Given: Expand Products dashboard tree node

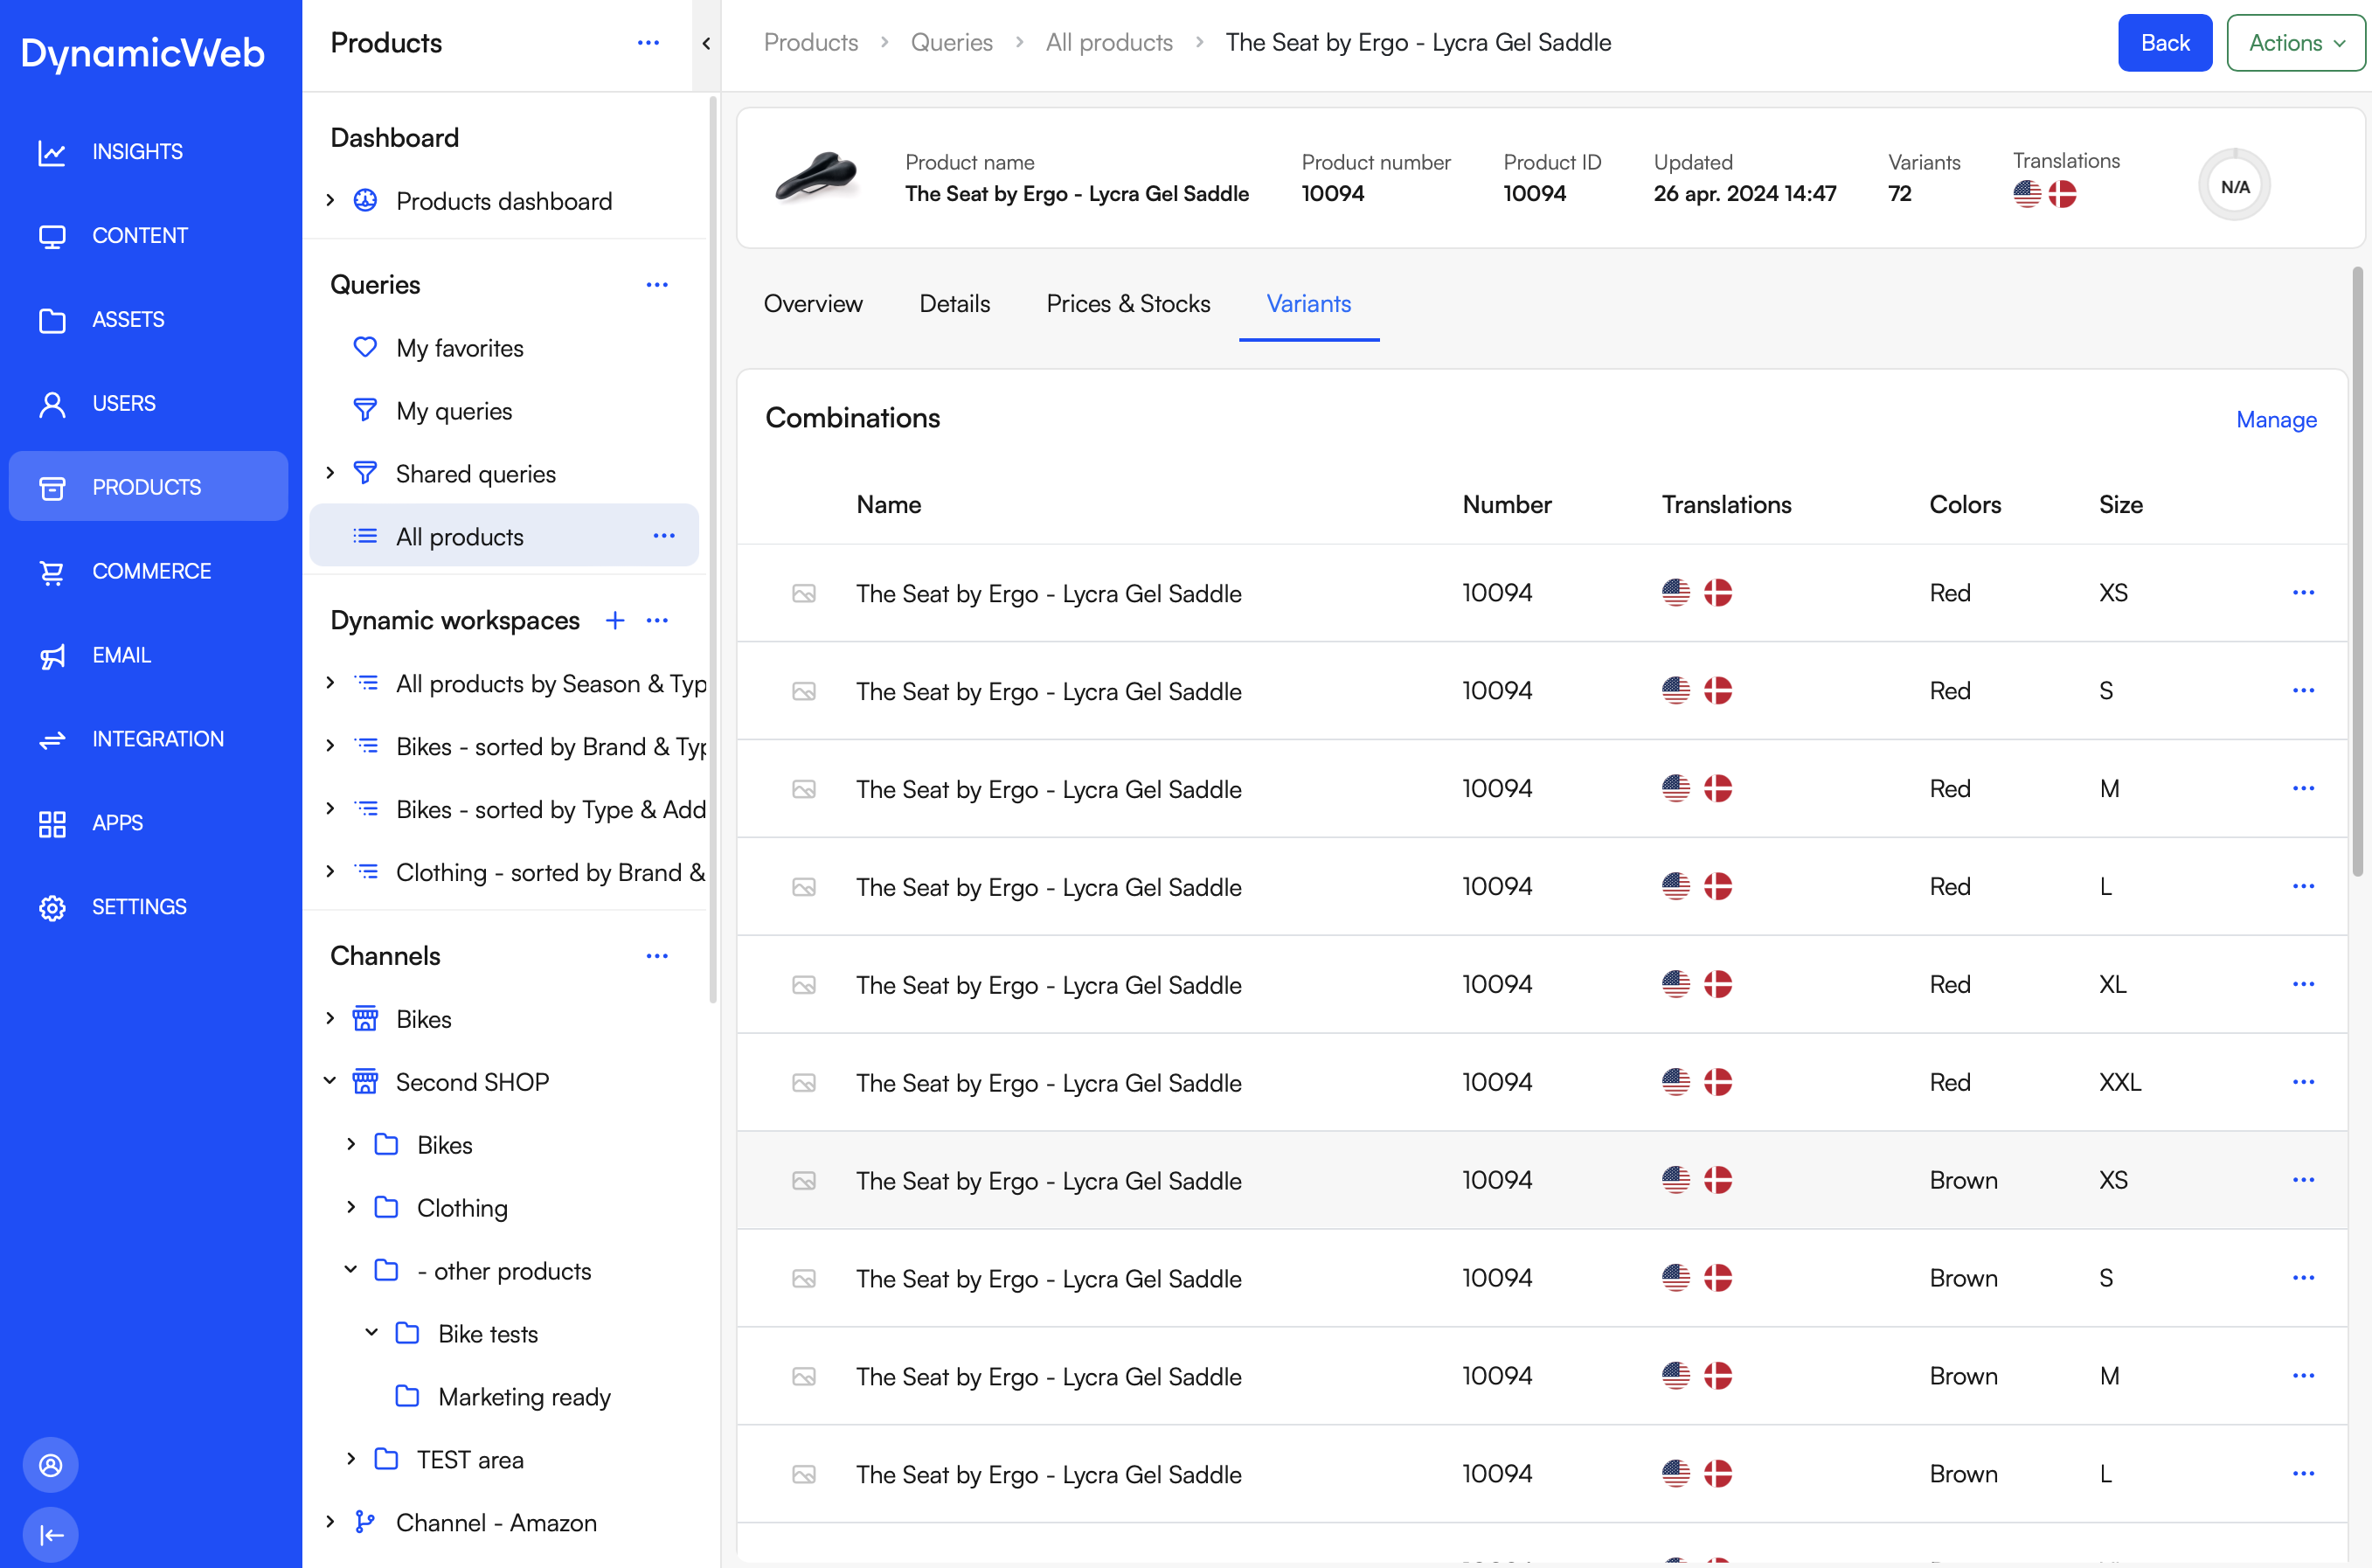Looking at the screenshot, I should pos(330,201).
